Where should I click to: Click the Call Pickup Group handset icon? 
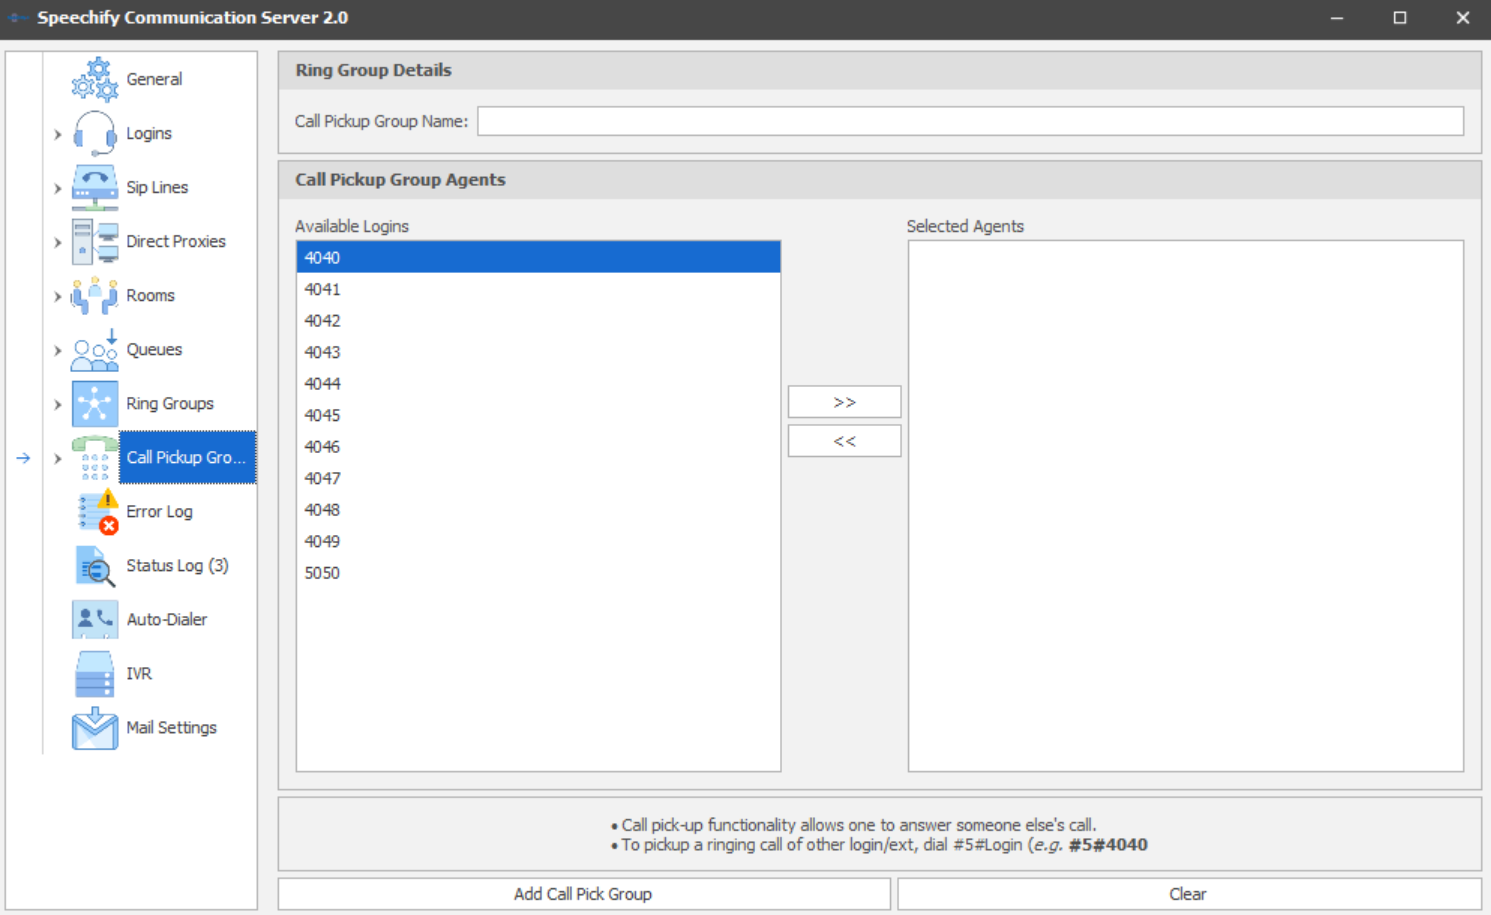[x=95, y=457]
